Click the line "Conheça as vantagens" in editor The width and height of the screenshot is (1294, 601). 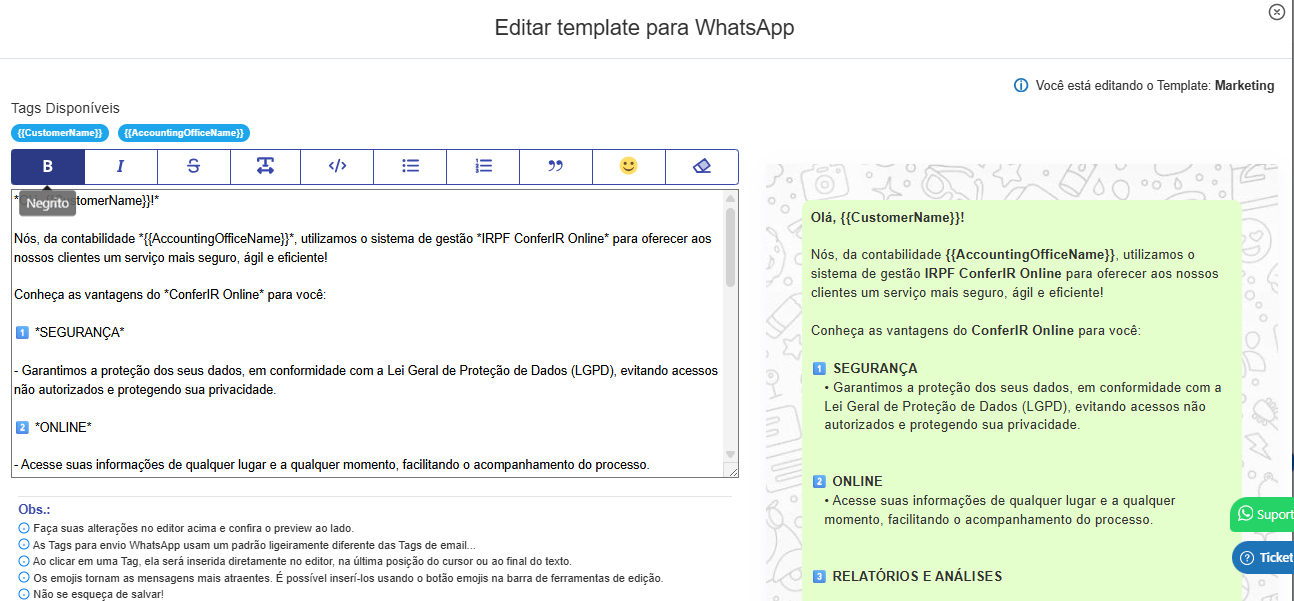[x=170, y=294]
